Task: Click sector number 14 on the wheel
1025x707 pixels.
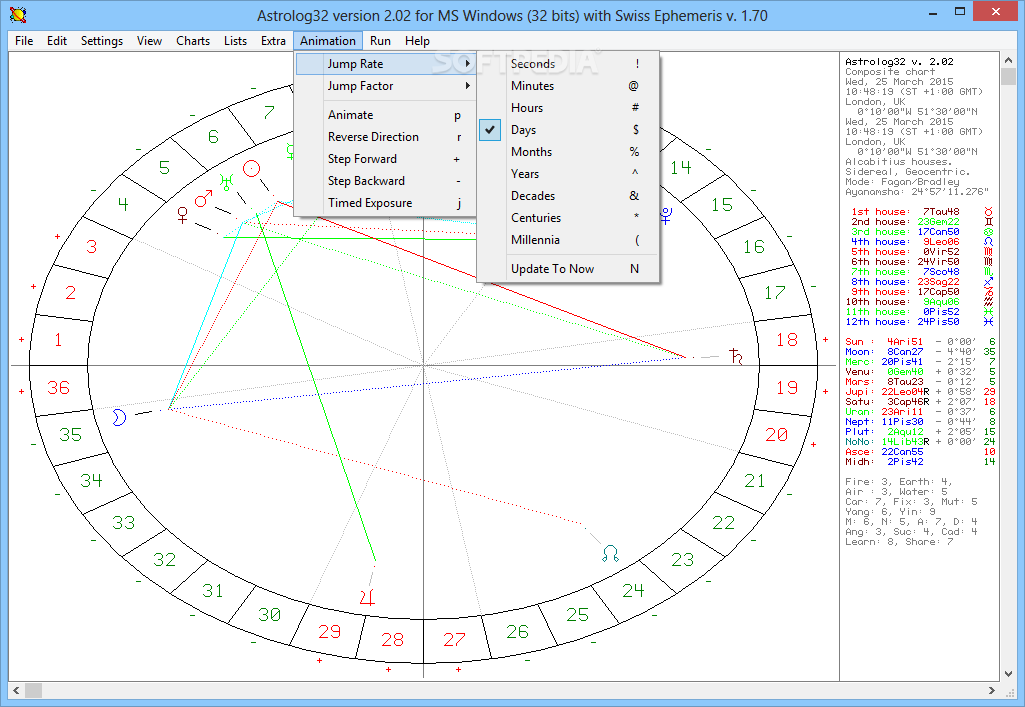Action: tap(681, 167)
